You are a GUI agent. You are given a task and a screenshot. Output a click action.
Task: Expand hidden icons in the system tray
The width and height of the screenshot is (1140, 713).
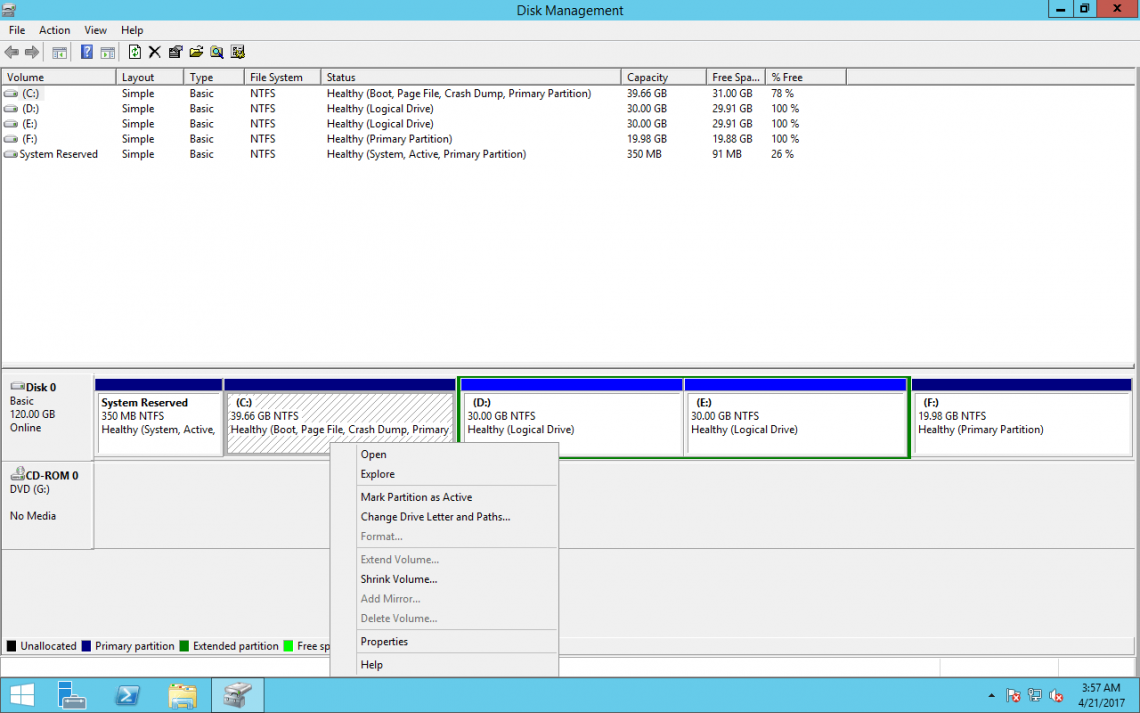[991, 695]
